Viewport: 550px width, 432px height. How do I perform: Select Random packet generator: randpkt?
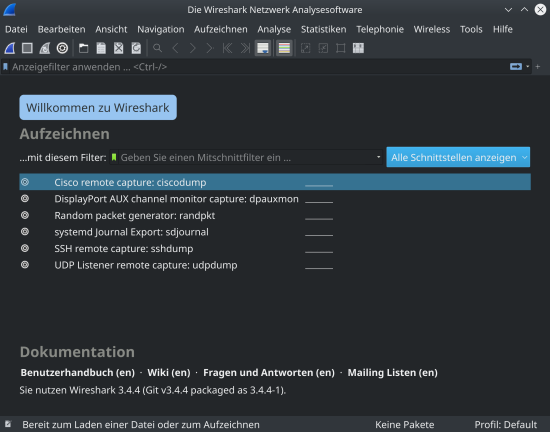[x=275, y=215]
